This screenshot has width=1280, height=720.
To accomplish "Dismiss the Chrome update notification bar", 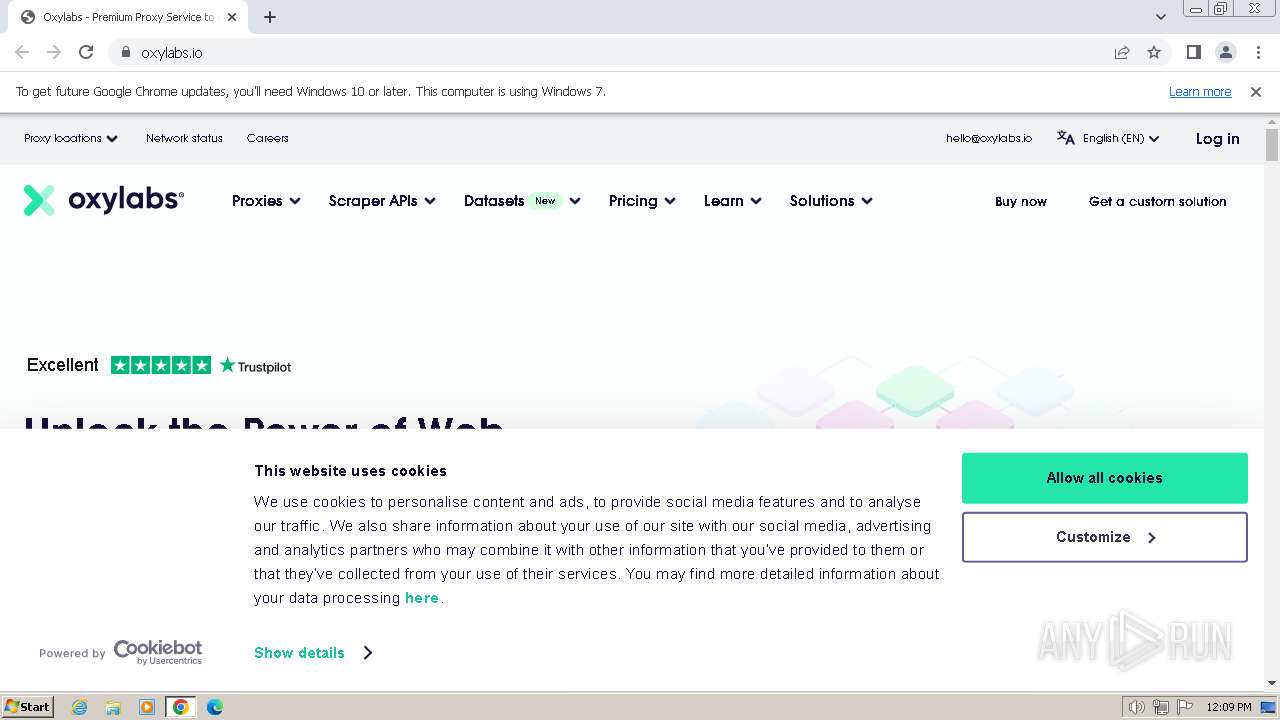I will [1256, 91].
